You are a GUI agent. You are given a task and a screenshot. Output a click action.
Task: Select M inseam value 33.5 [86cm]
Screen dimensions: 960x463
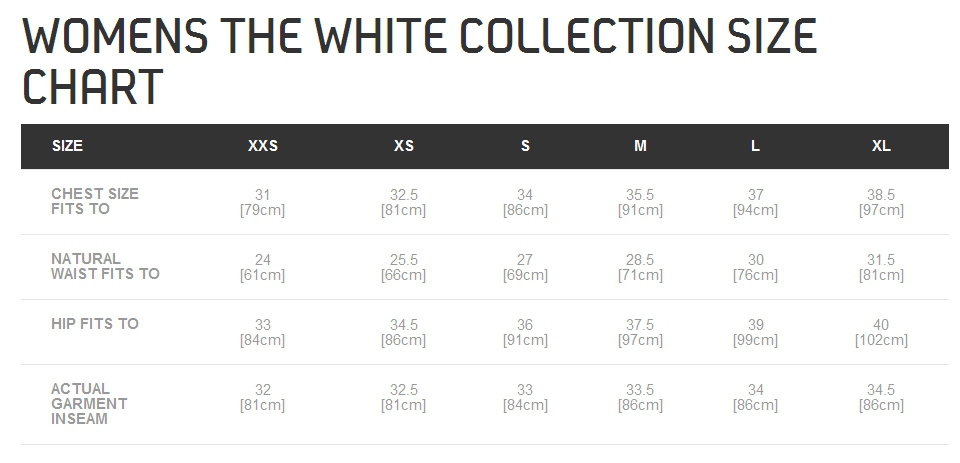click(640, 397)
